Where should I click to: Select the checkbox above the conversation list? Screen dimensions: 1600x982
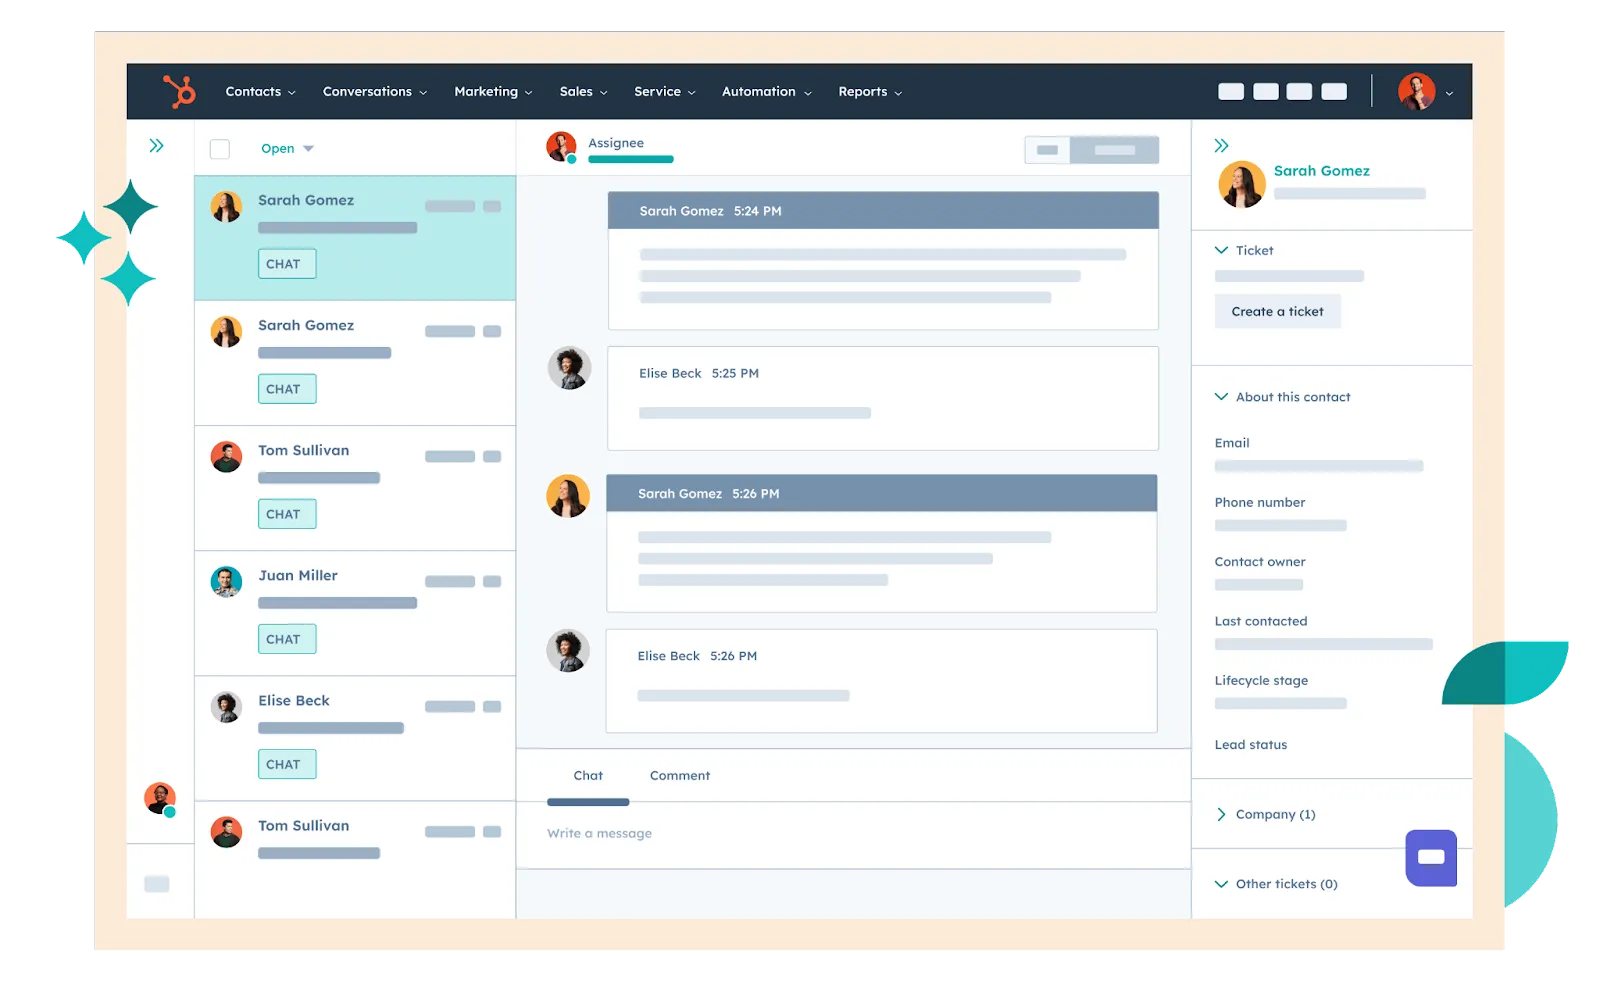pyautogui.click(x=218, y=148)
